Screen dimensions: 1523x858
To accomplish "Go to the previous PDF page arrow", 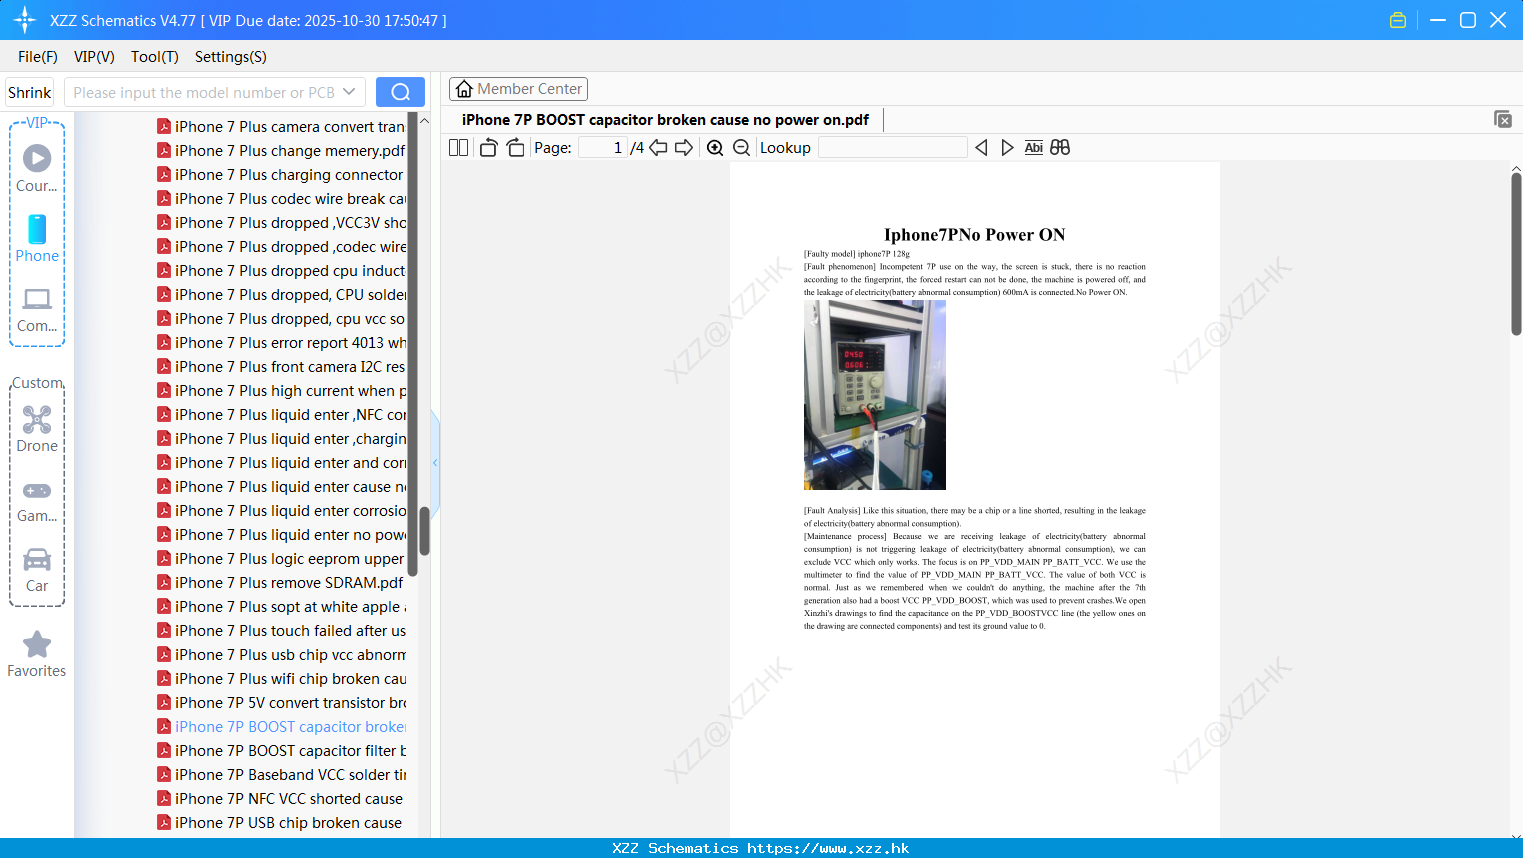I will 658,148.
